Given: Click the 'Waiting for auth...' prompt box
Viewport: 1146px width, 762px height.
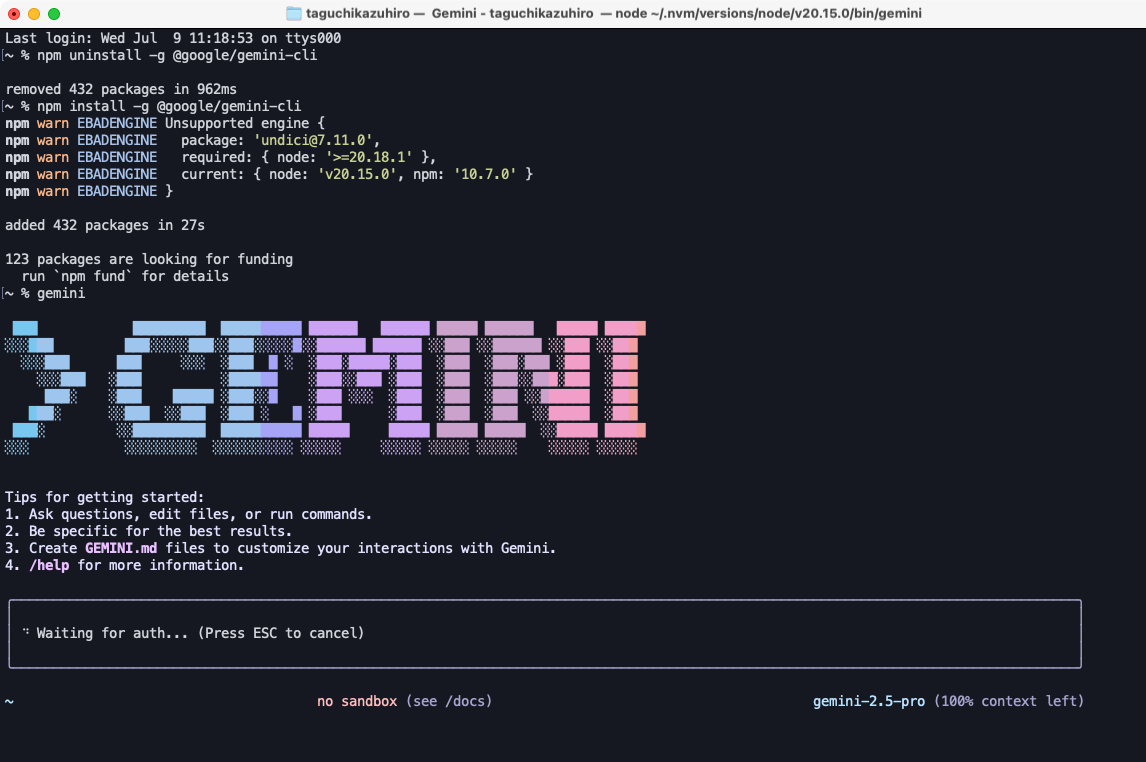Looking at the screenshot, I should (x=545, y=633).
